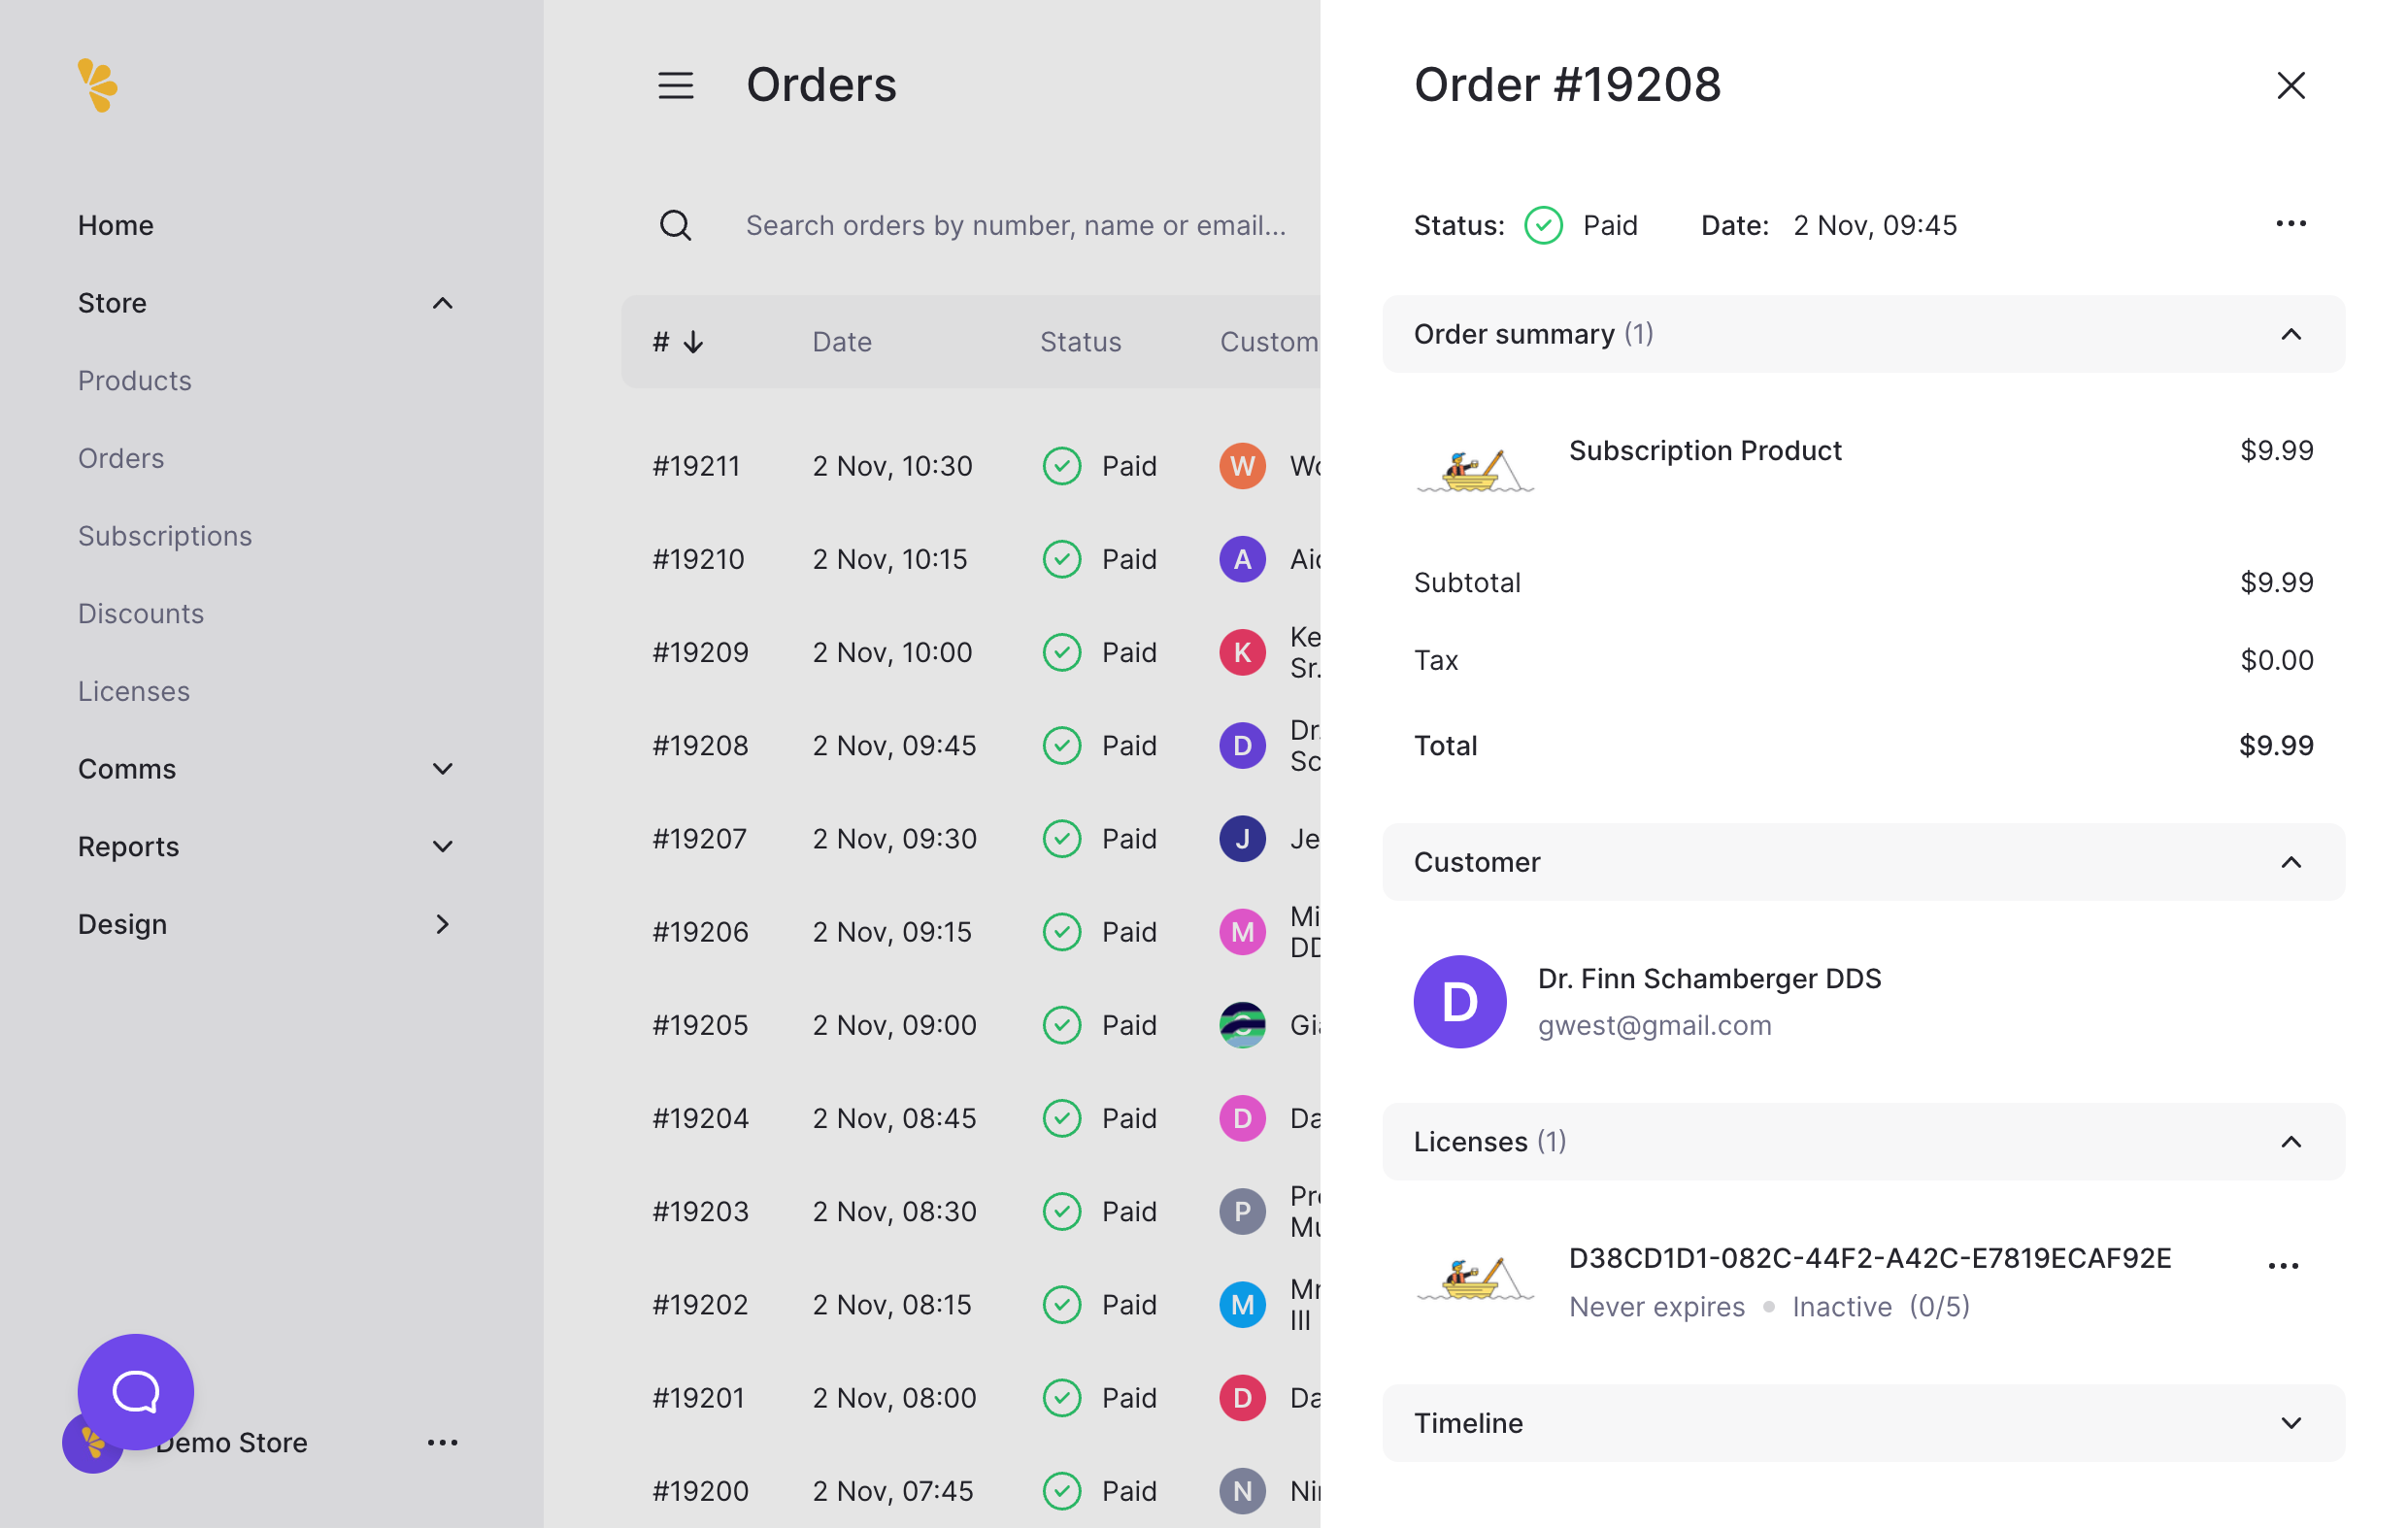2408x1528 pixels.
Task: Open order #19204 row
Action: coord(970,1118)
